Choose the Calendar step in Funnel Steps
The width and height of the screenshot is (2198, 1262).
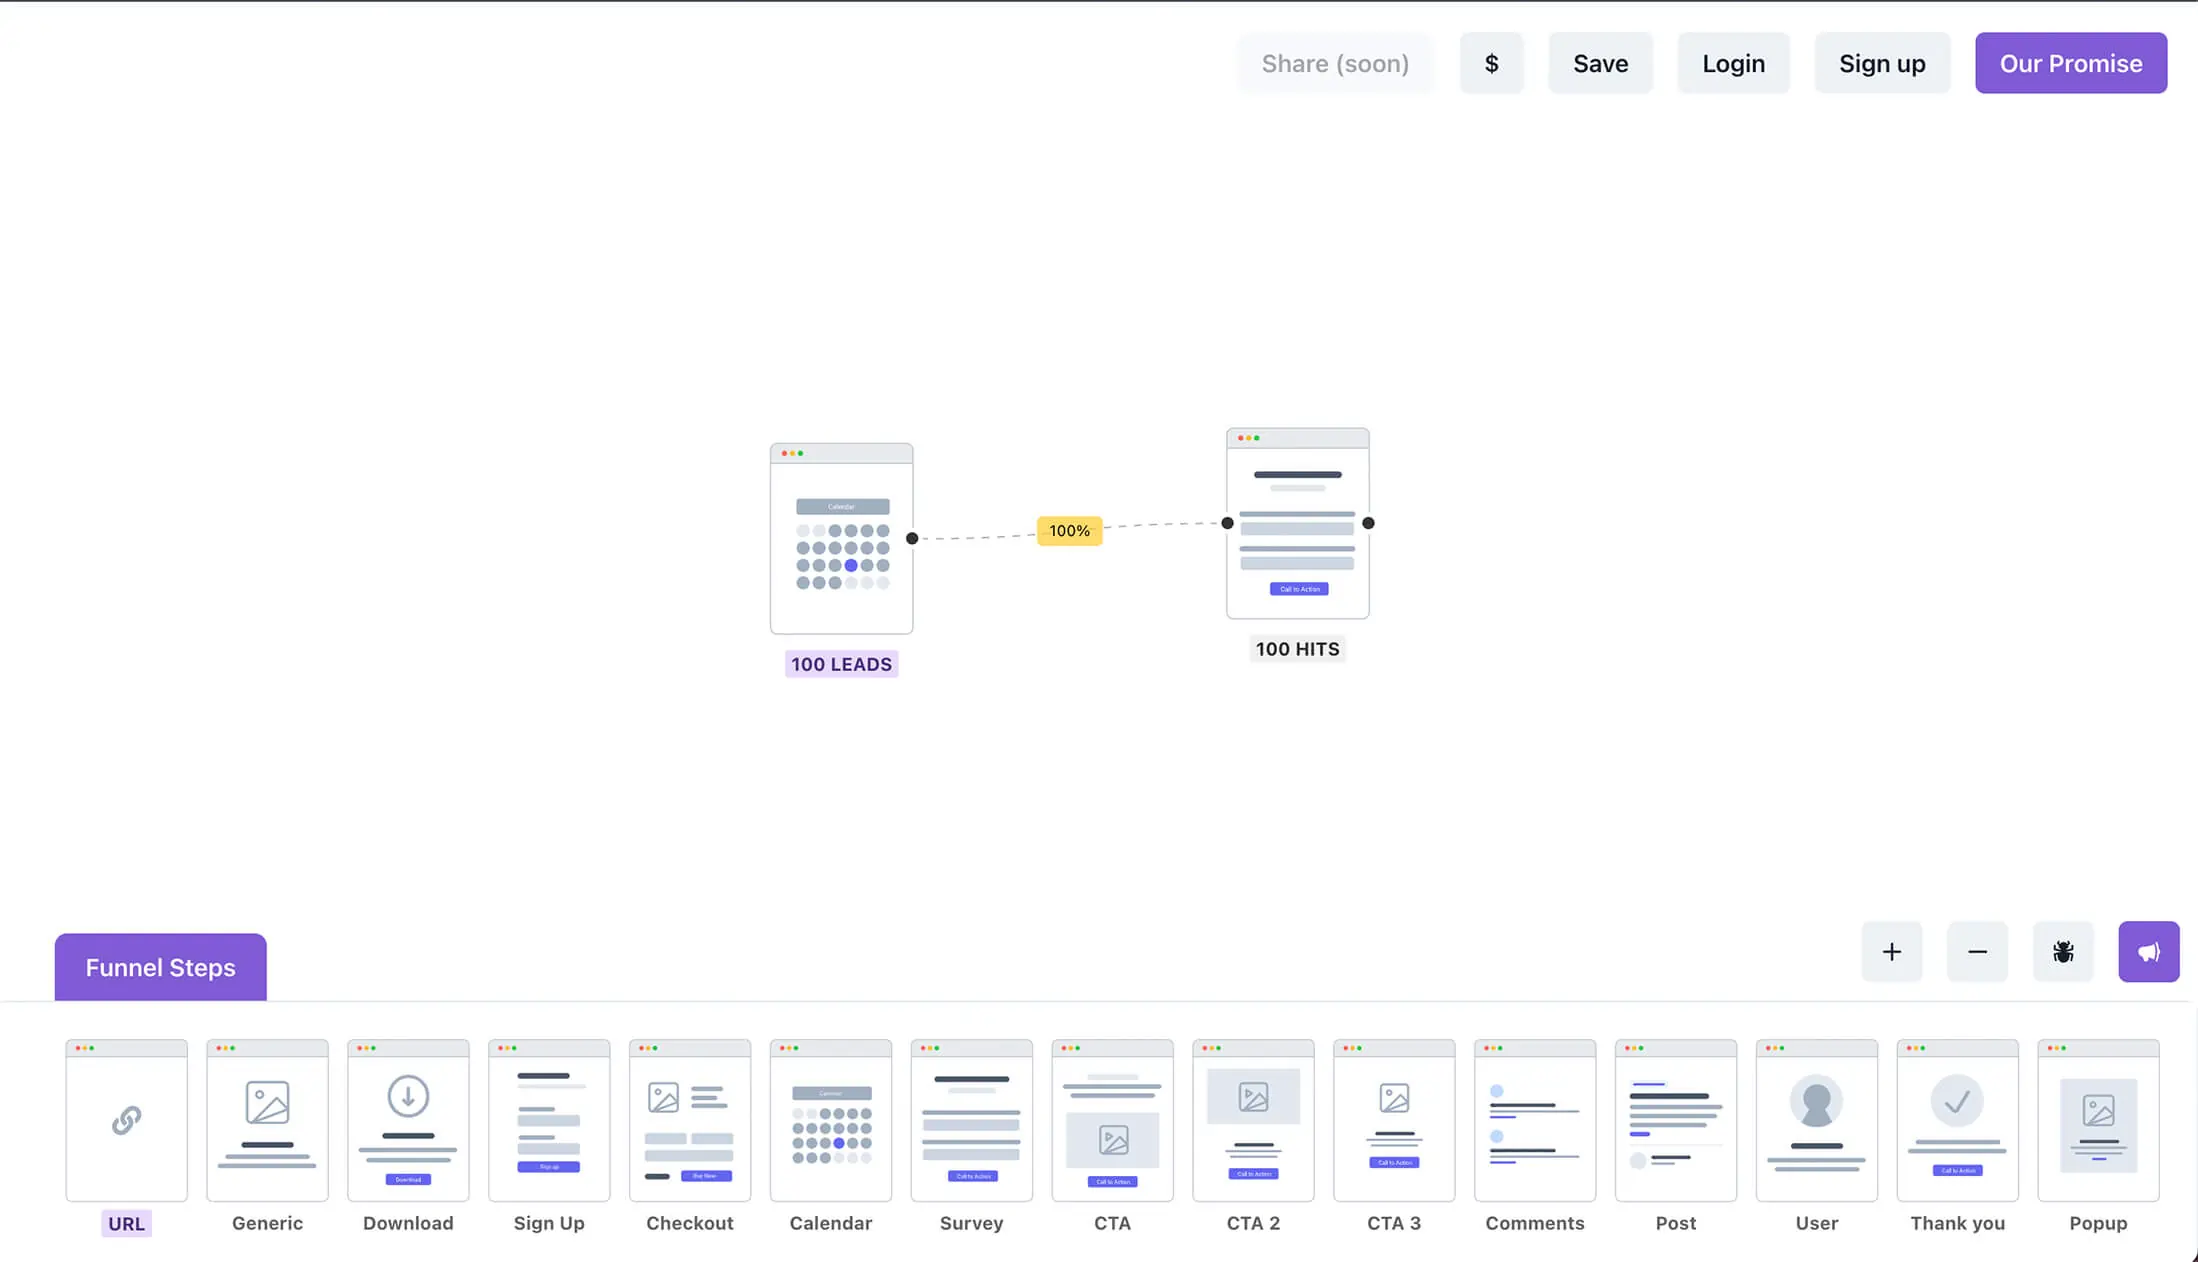[831, 1120]
